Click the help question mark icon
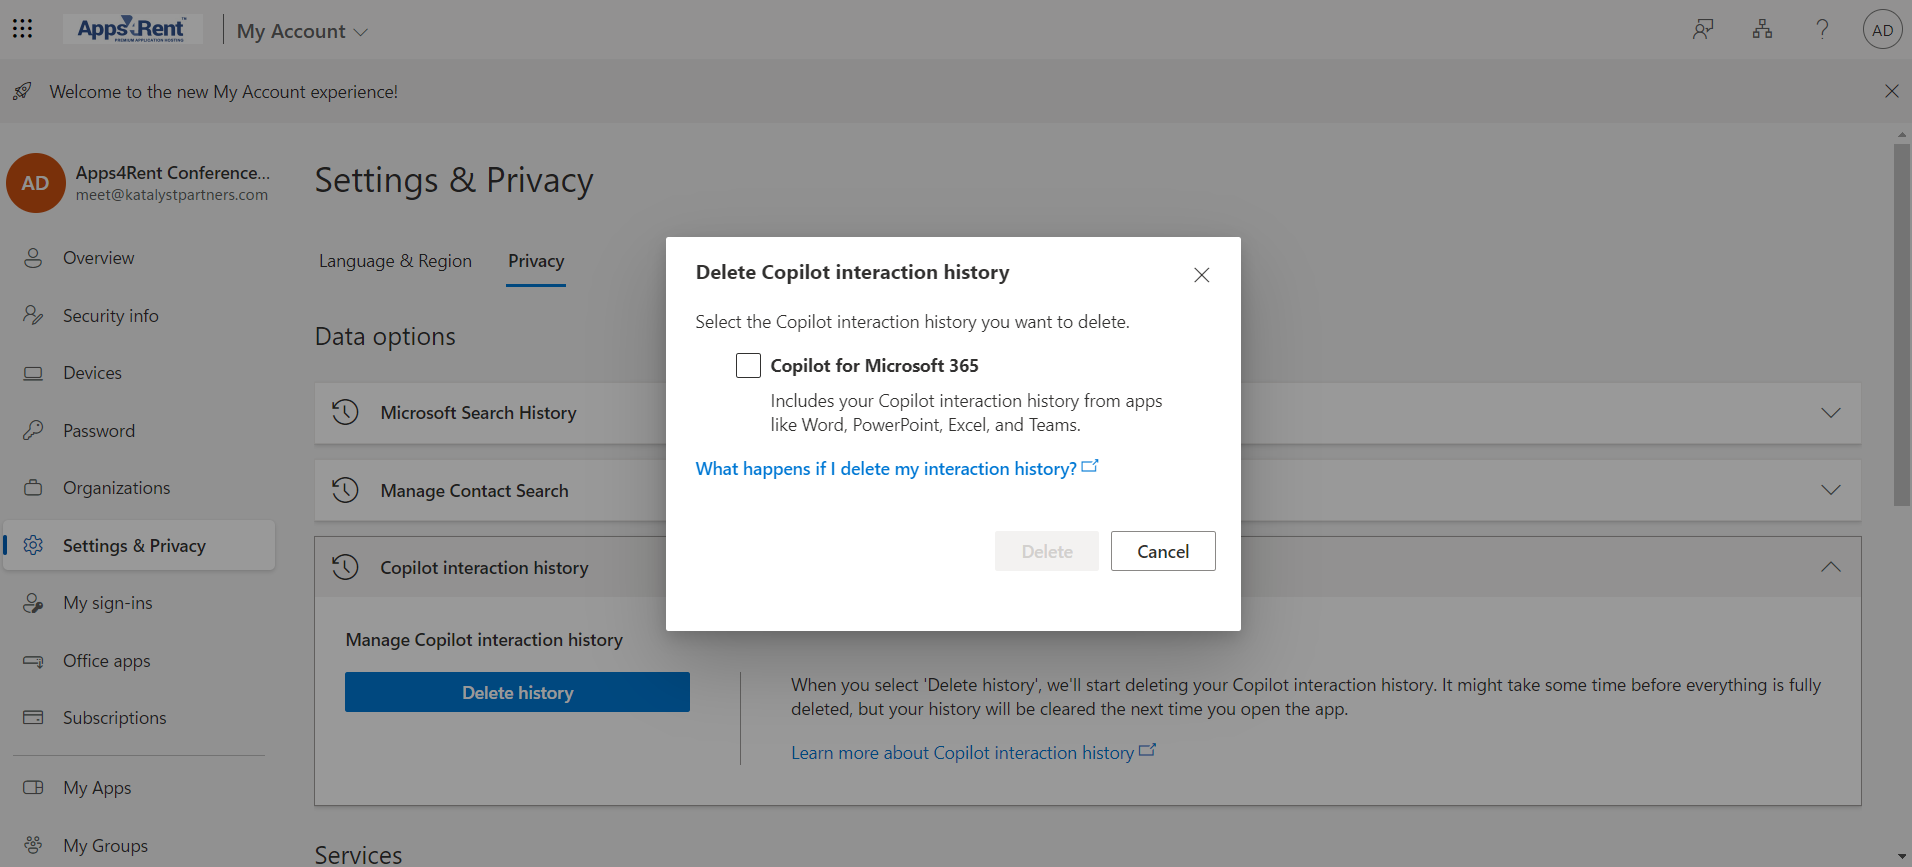 pyautogui.click(x=1822, y=30)
